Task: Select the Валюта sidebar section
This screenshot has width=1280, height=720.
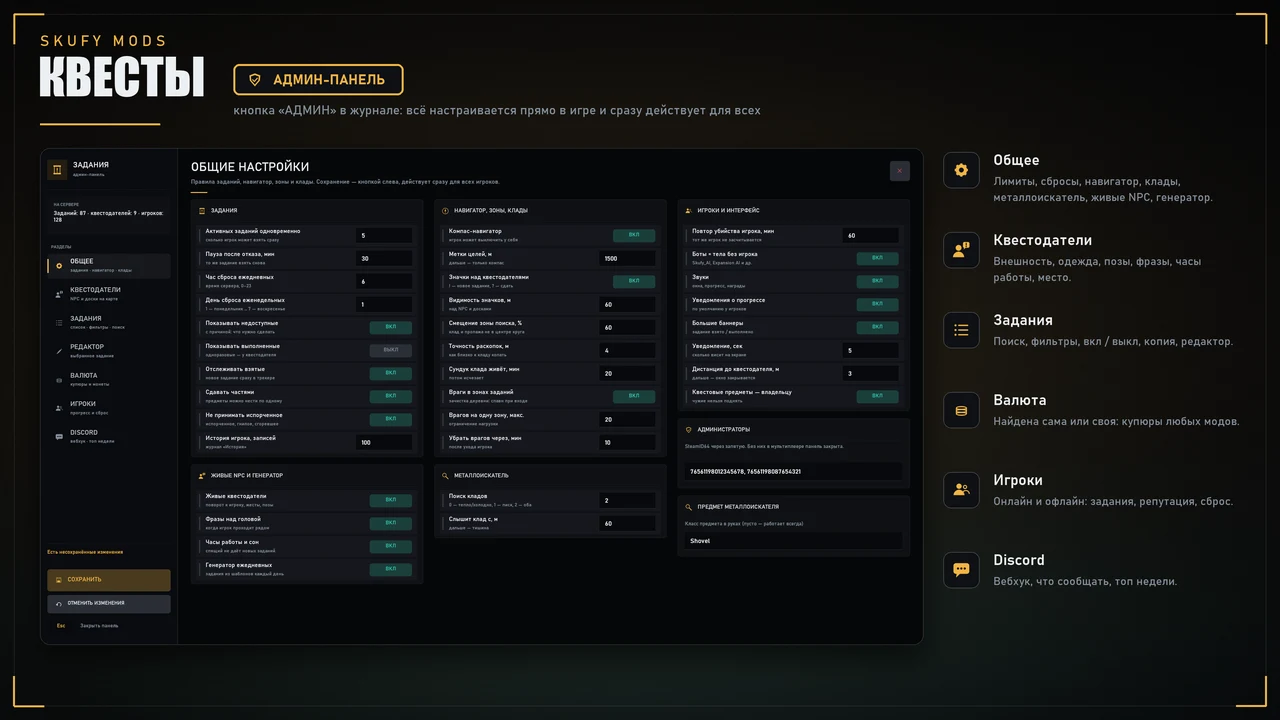Action: pos(109,380)
